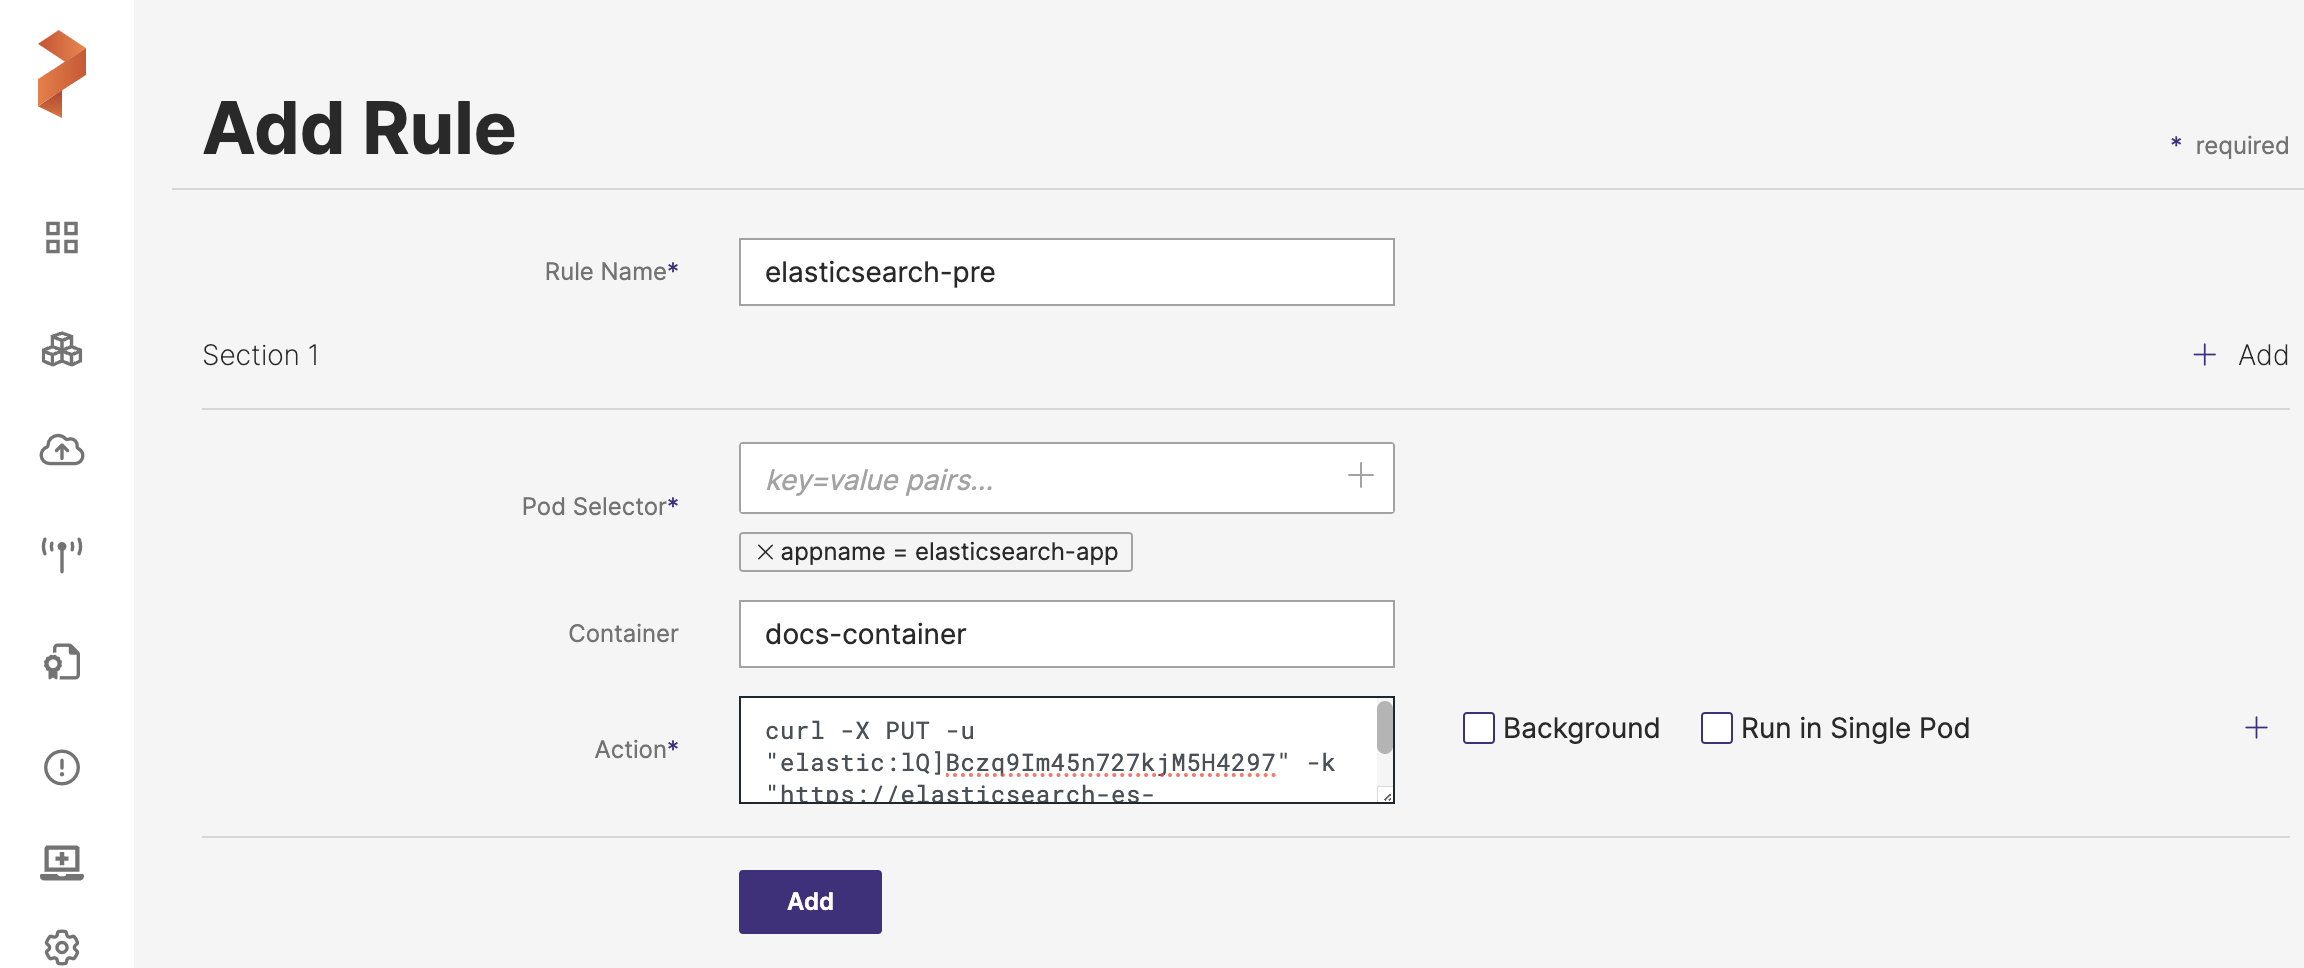Enable the Background checkbox

pyautogui.click(x=1479, y=728)
